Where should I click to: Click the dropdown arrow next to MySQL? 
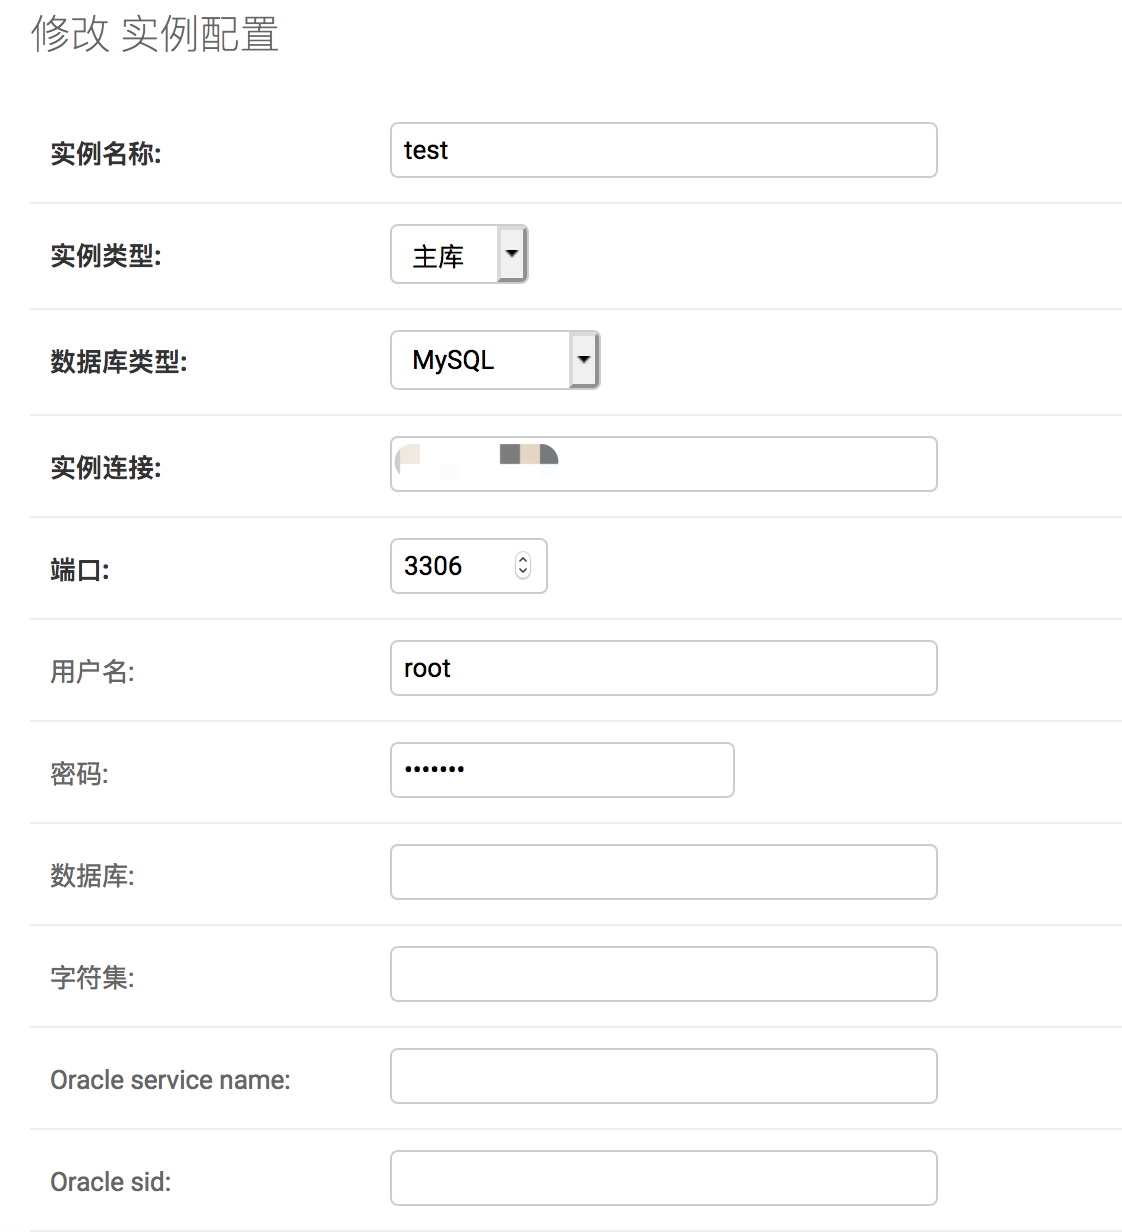tap(584, 360)
